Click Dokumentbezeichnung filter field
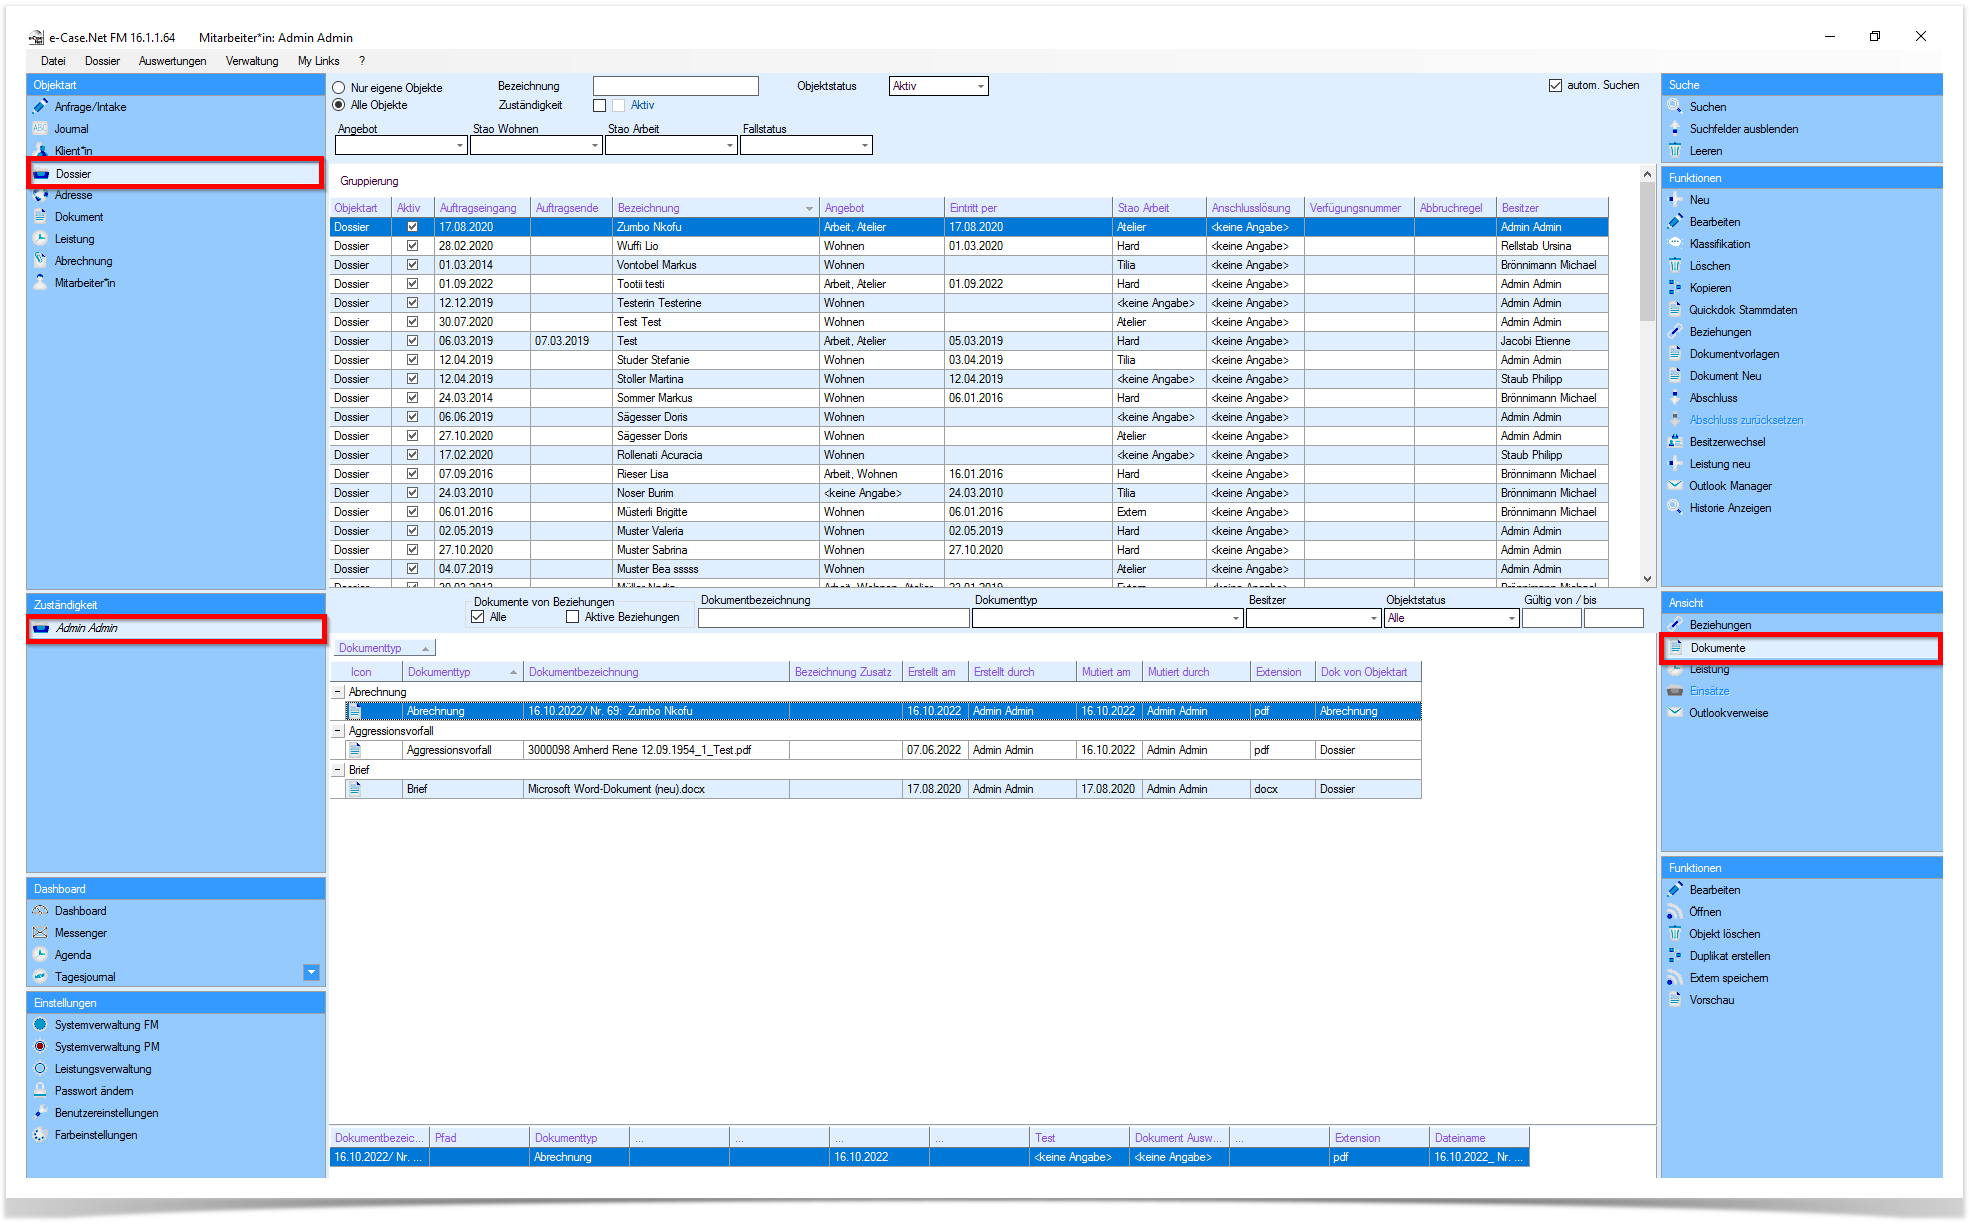 pyautogui.click(x=833, y=619)
